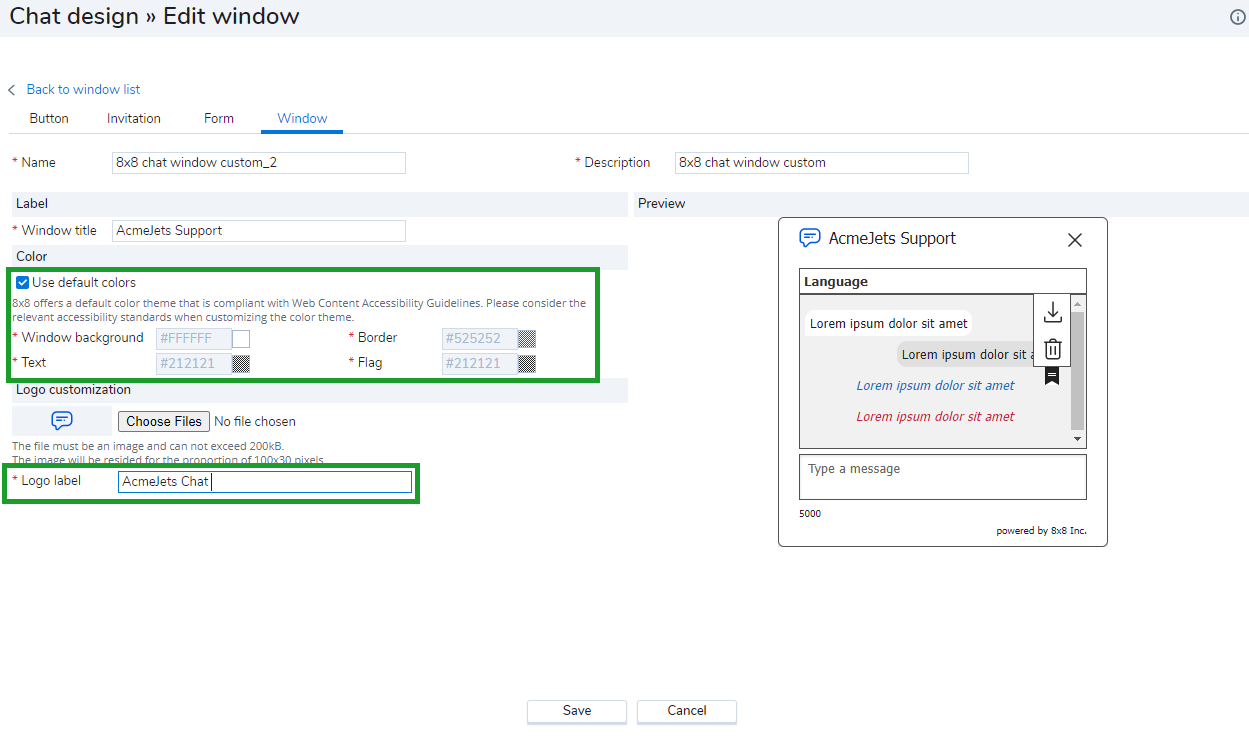Click the download transcript icon in preview
This screenshot has height=740, width=1249.
tap(1052, 313)
